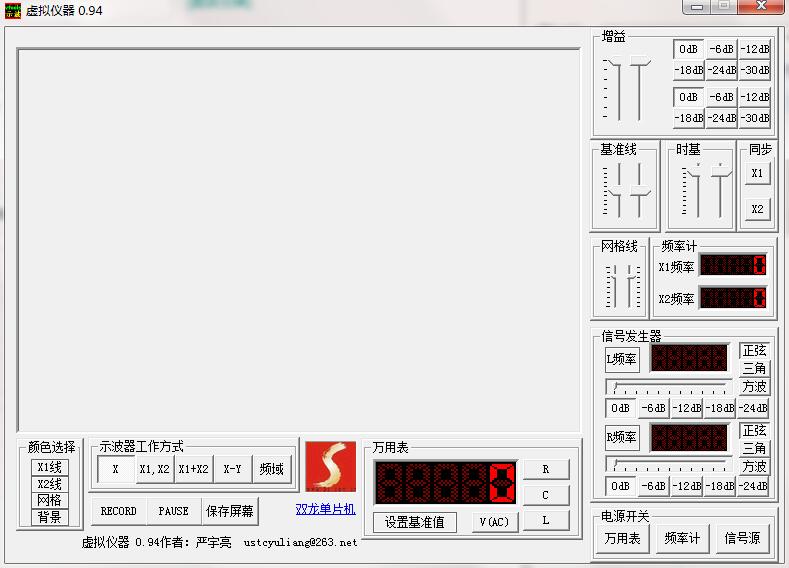Click the red S logo image
Viewport: 789px width, 568px height.
331,467
